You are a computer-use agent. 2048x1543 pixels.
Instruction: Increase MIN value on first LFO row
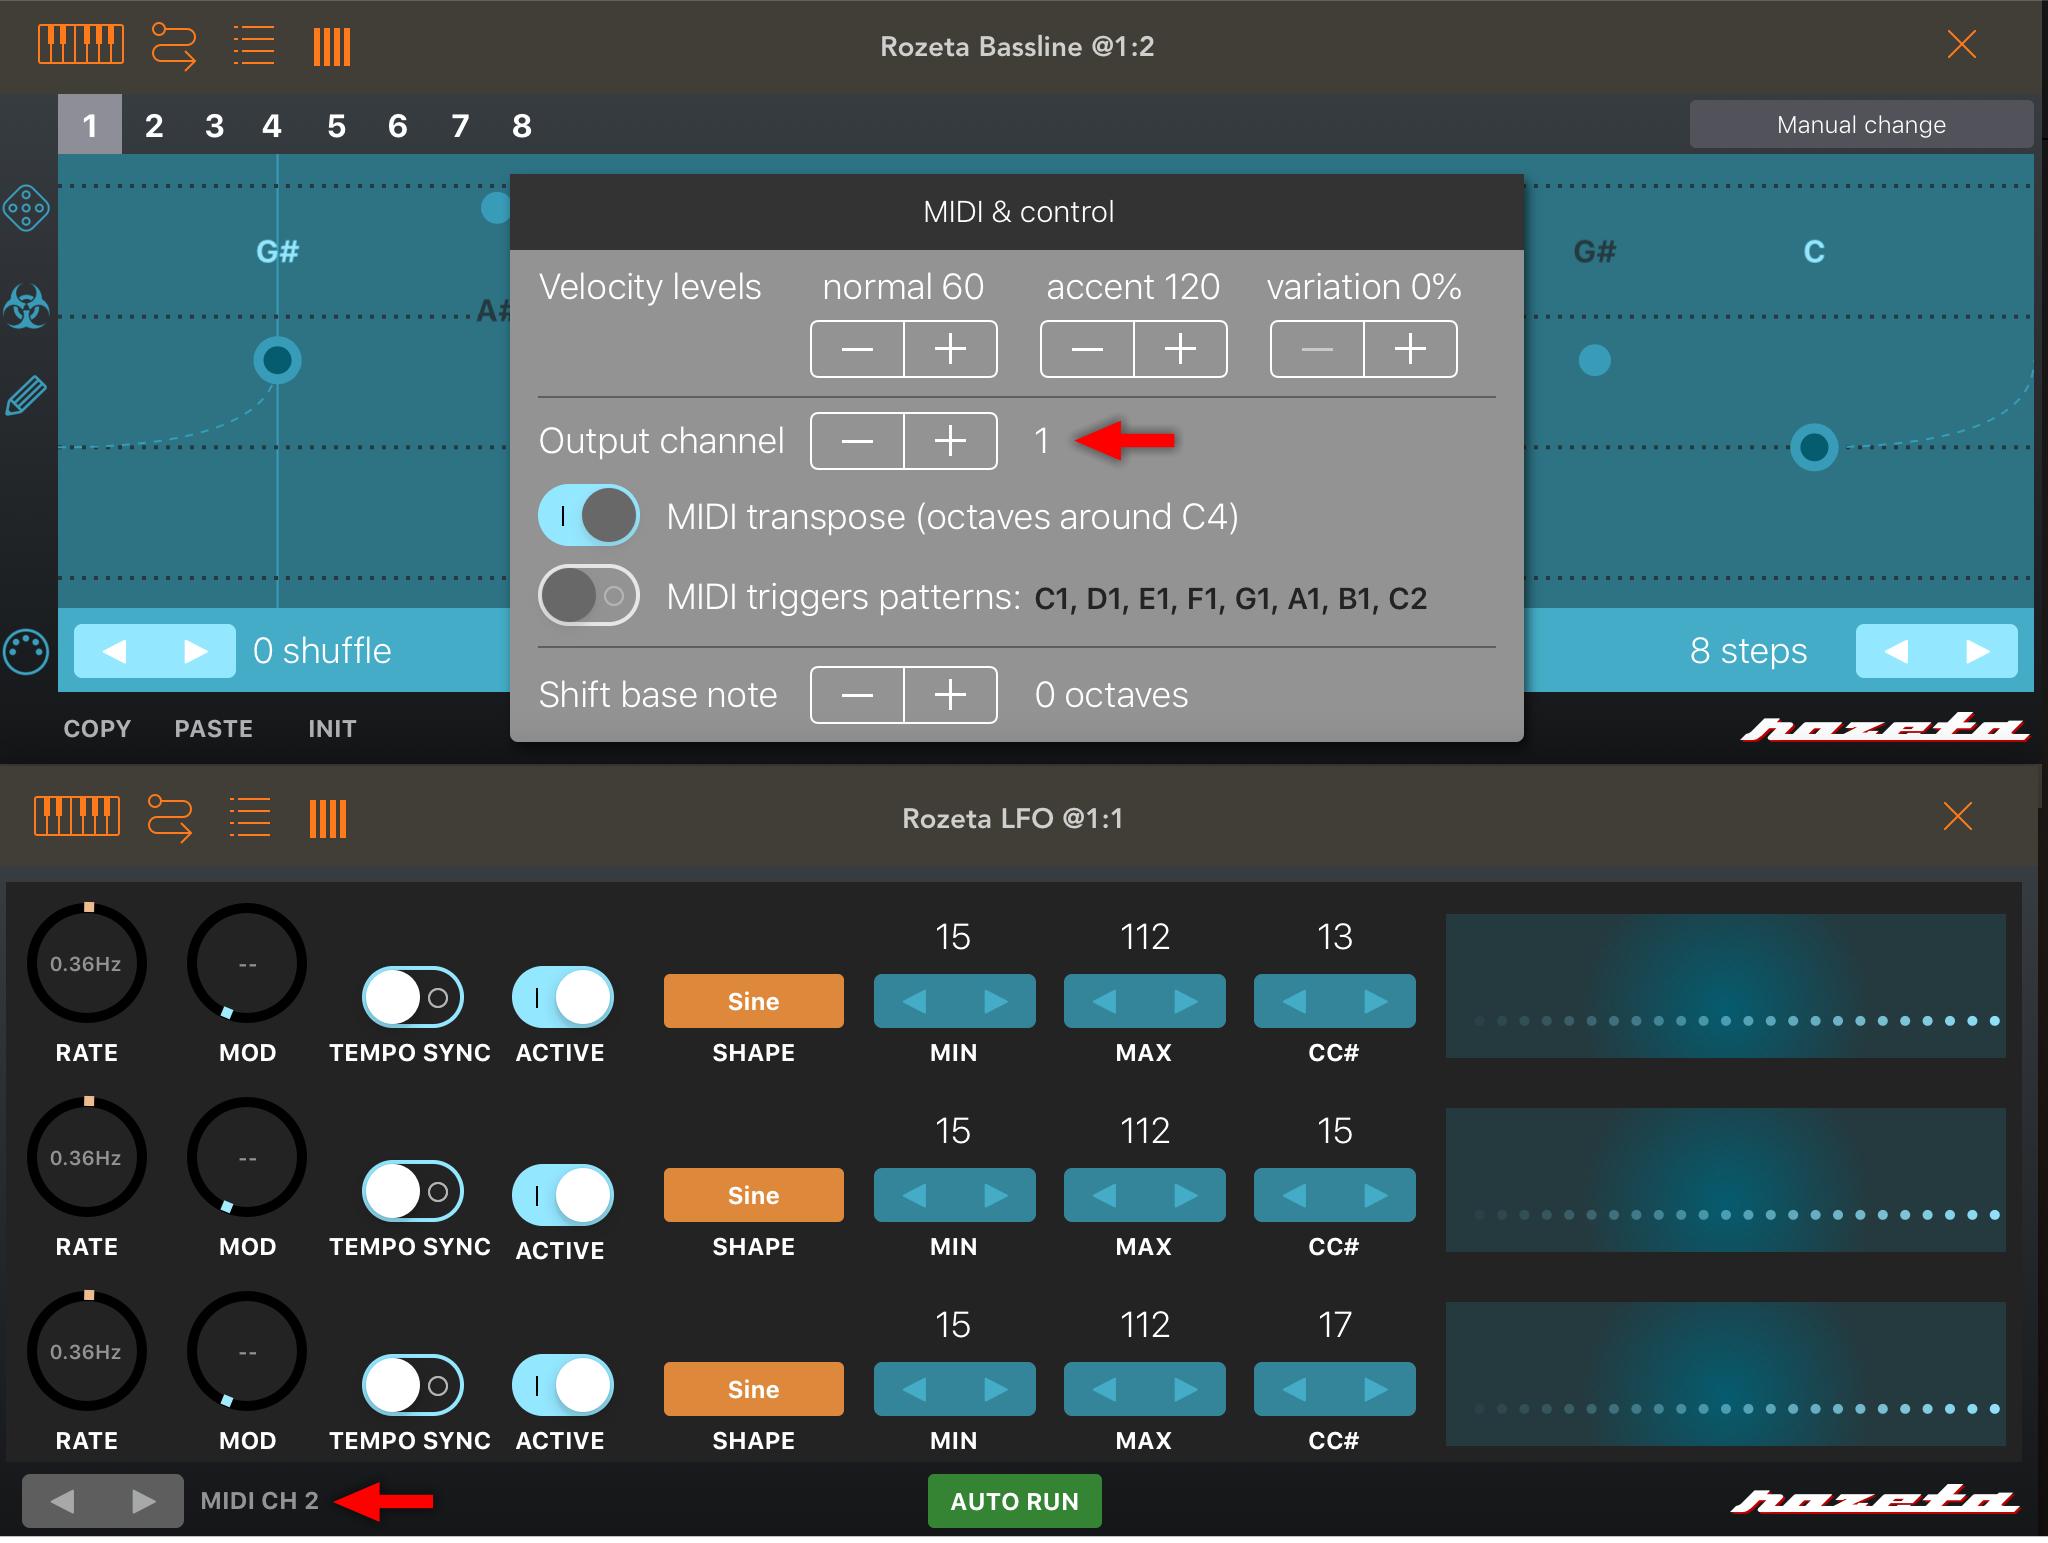[x=995, y=1001]
